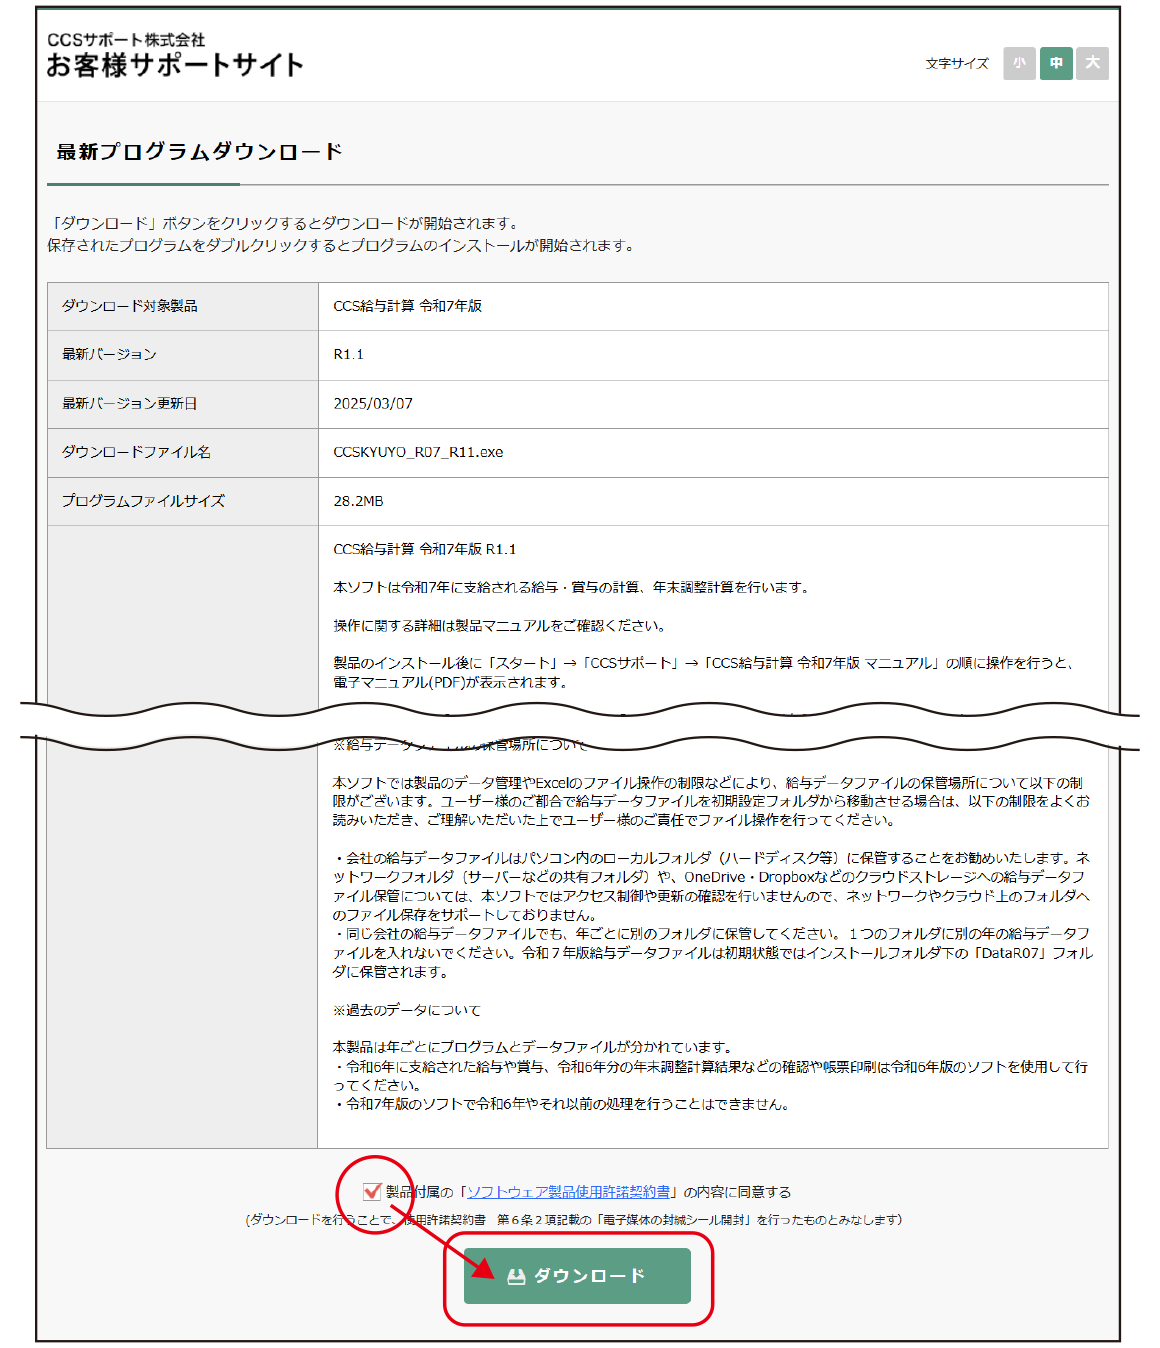Click the ※過去のデータについて note heading
The height and width of the screenshot is (1348, 1160).
[x=407, y=1010]
